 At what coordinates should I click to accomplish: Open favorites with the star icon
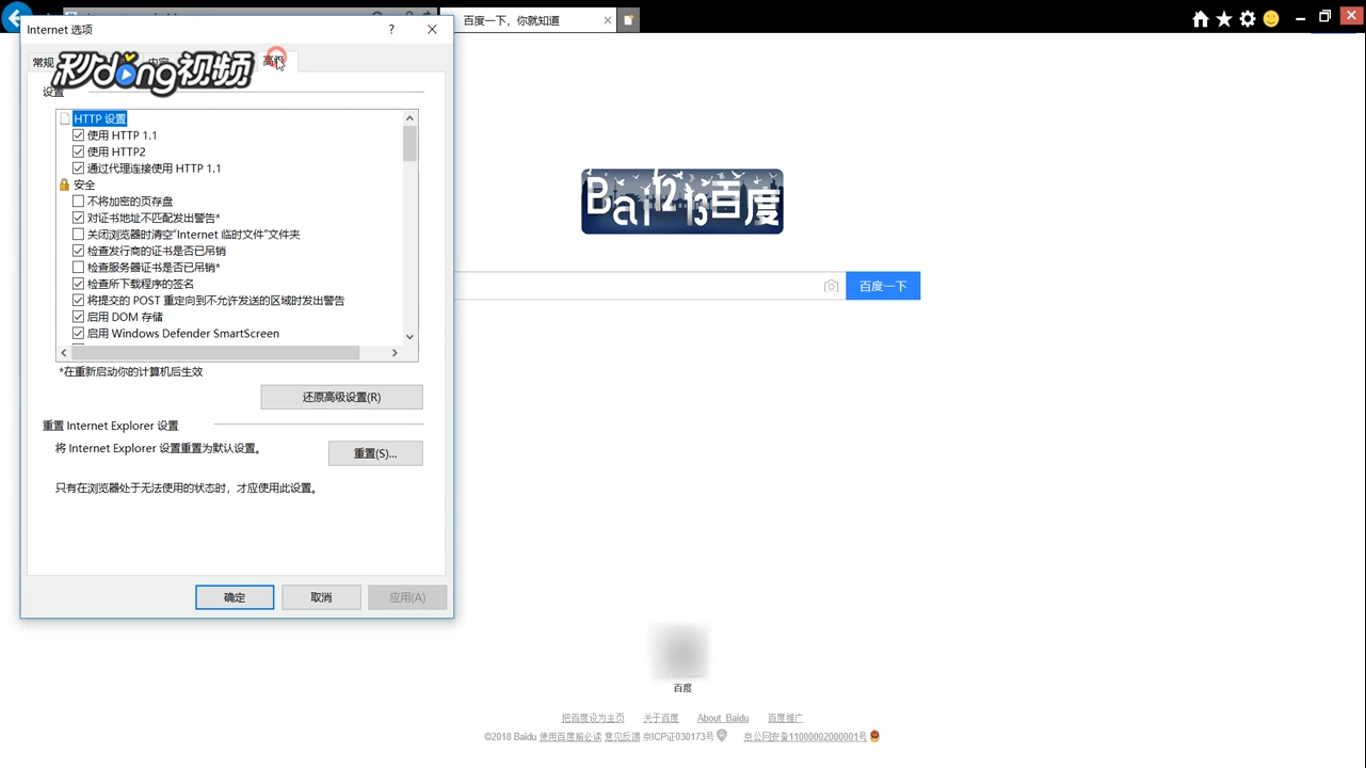[1224, 19]
